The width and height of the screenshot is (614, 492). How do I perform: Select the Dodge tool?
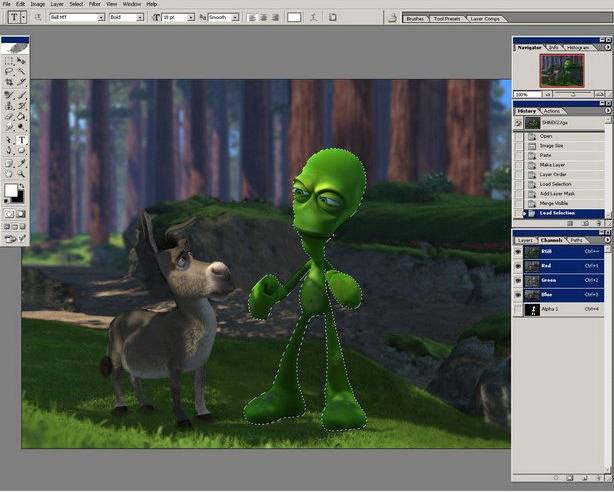[21, 127]
